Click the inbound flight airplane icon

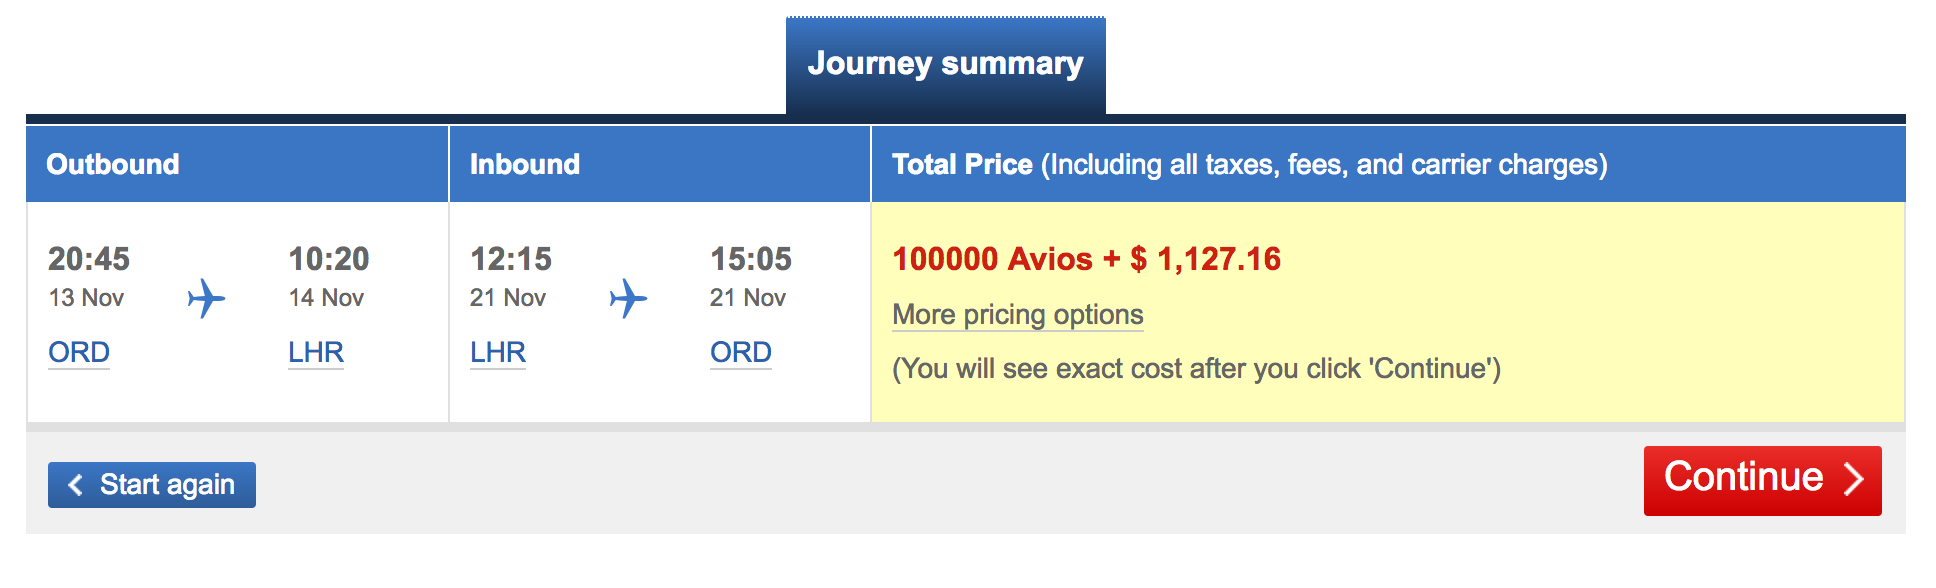coord(629,298)
